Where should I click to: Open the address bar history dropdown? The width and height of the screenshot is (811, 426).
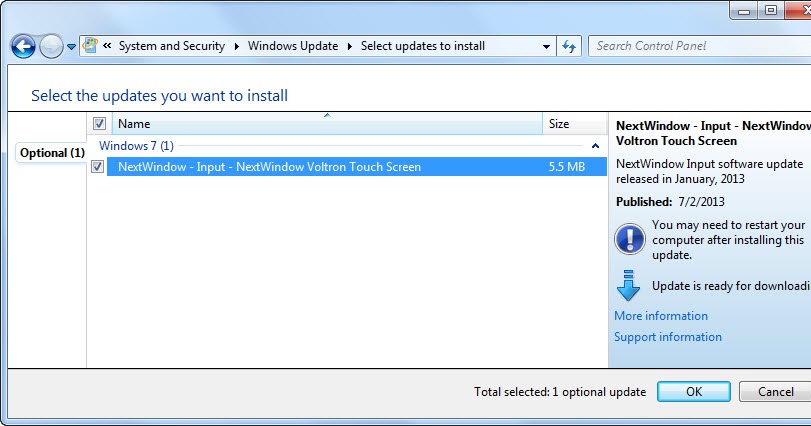pyautogui.click(x=546, y=47)
